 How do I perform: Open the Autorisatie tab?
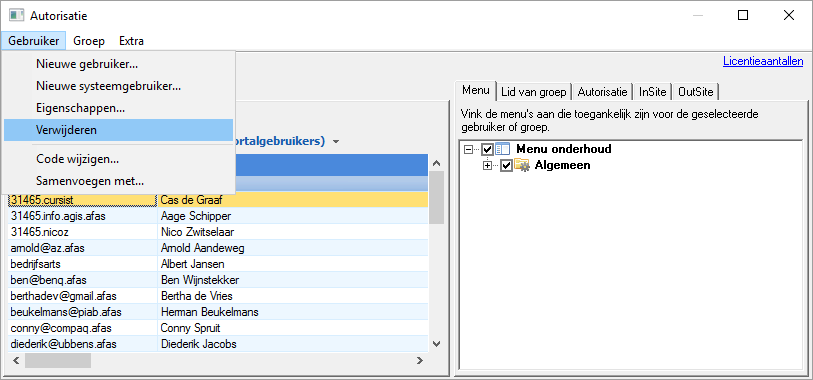click(603, 92)
